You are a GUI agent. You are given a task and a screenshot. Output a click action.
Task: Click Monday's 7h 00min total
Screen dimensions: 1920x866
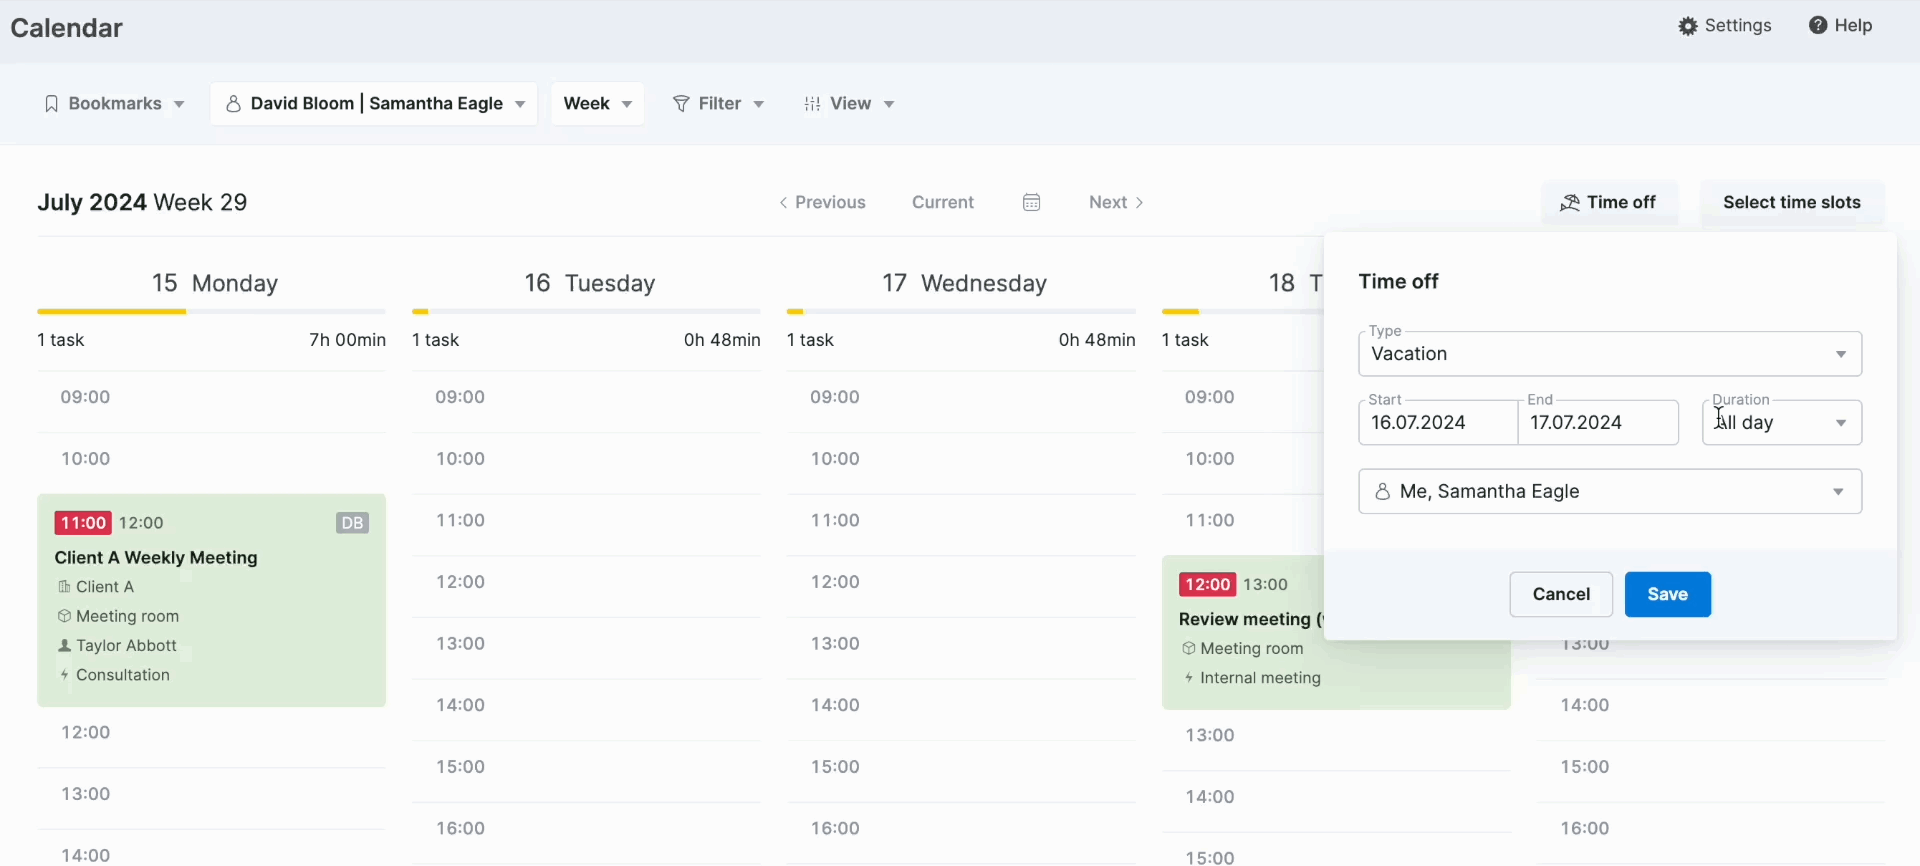click(x=347, y=341)
